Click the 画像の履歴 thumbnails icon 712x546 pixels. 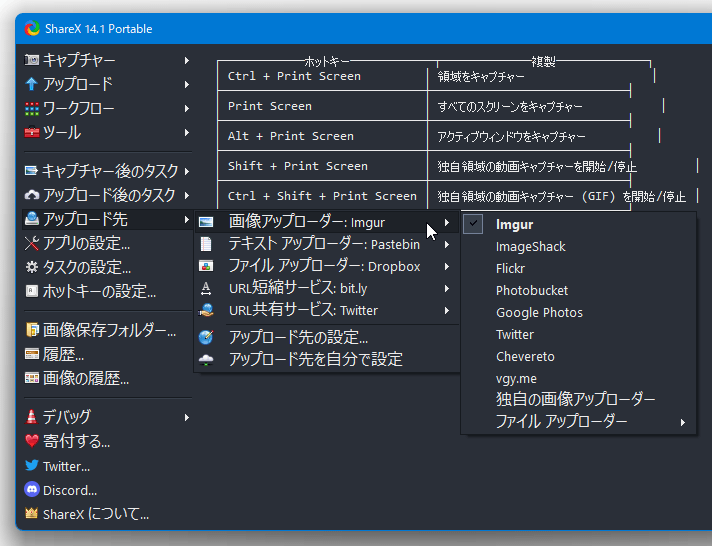tap(32, 378)
